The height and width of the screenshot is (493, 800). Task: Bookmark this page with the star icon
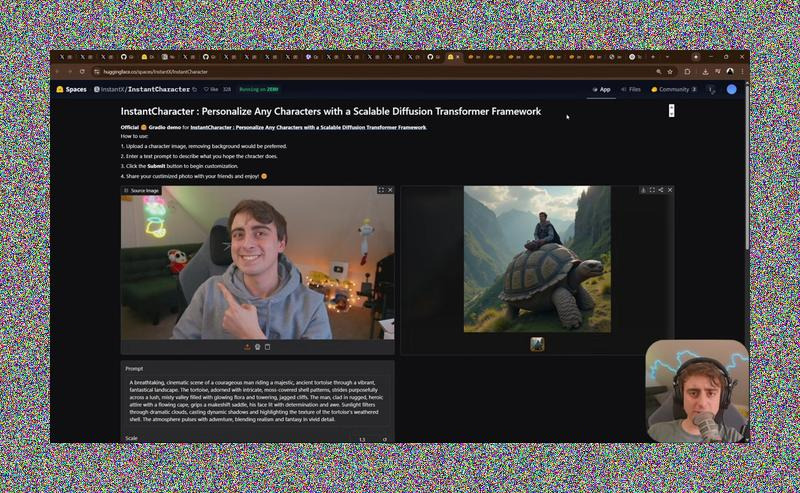click(670, 72)
